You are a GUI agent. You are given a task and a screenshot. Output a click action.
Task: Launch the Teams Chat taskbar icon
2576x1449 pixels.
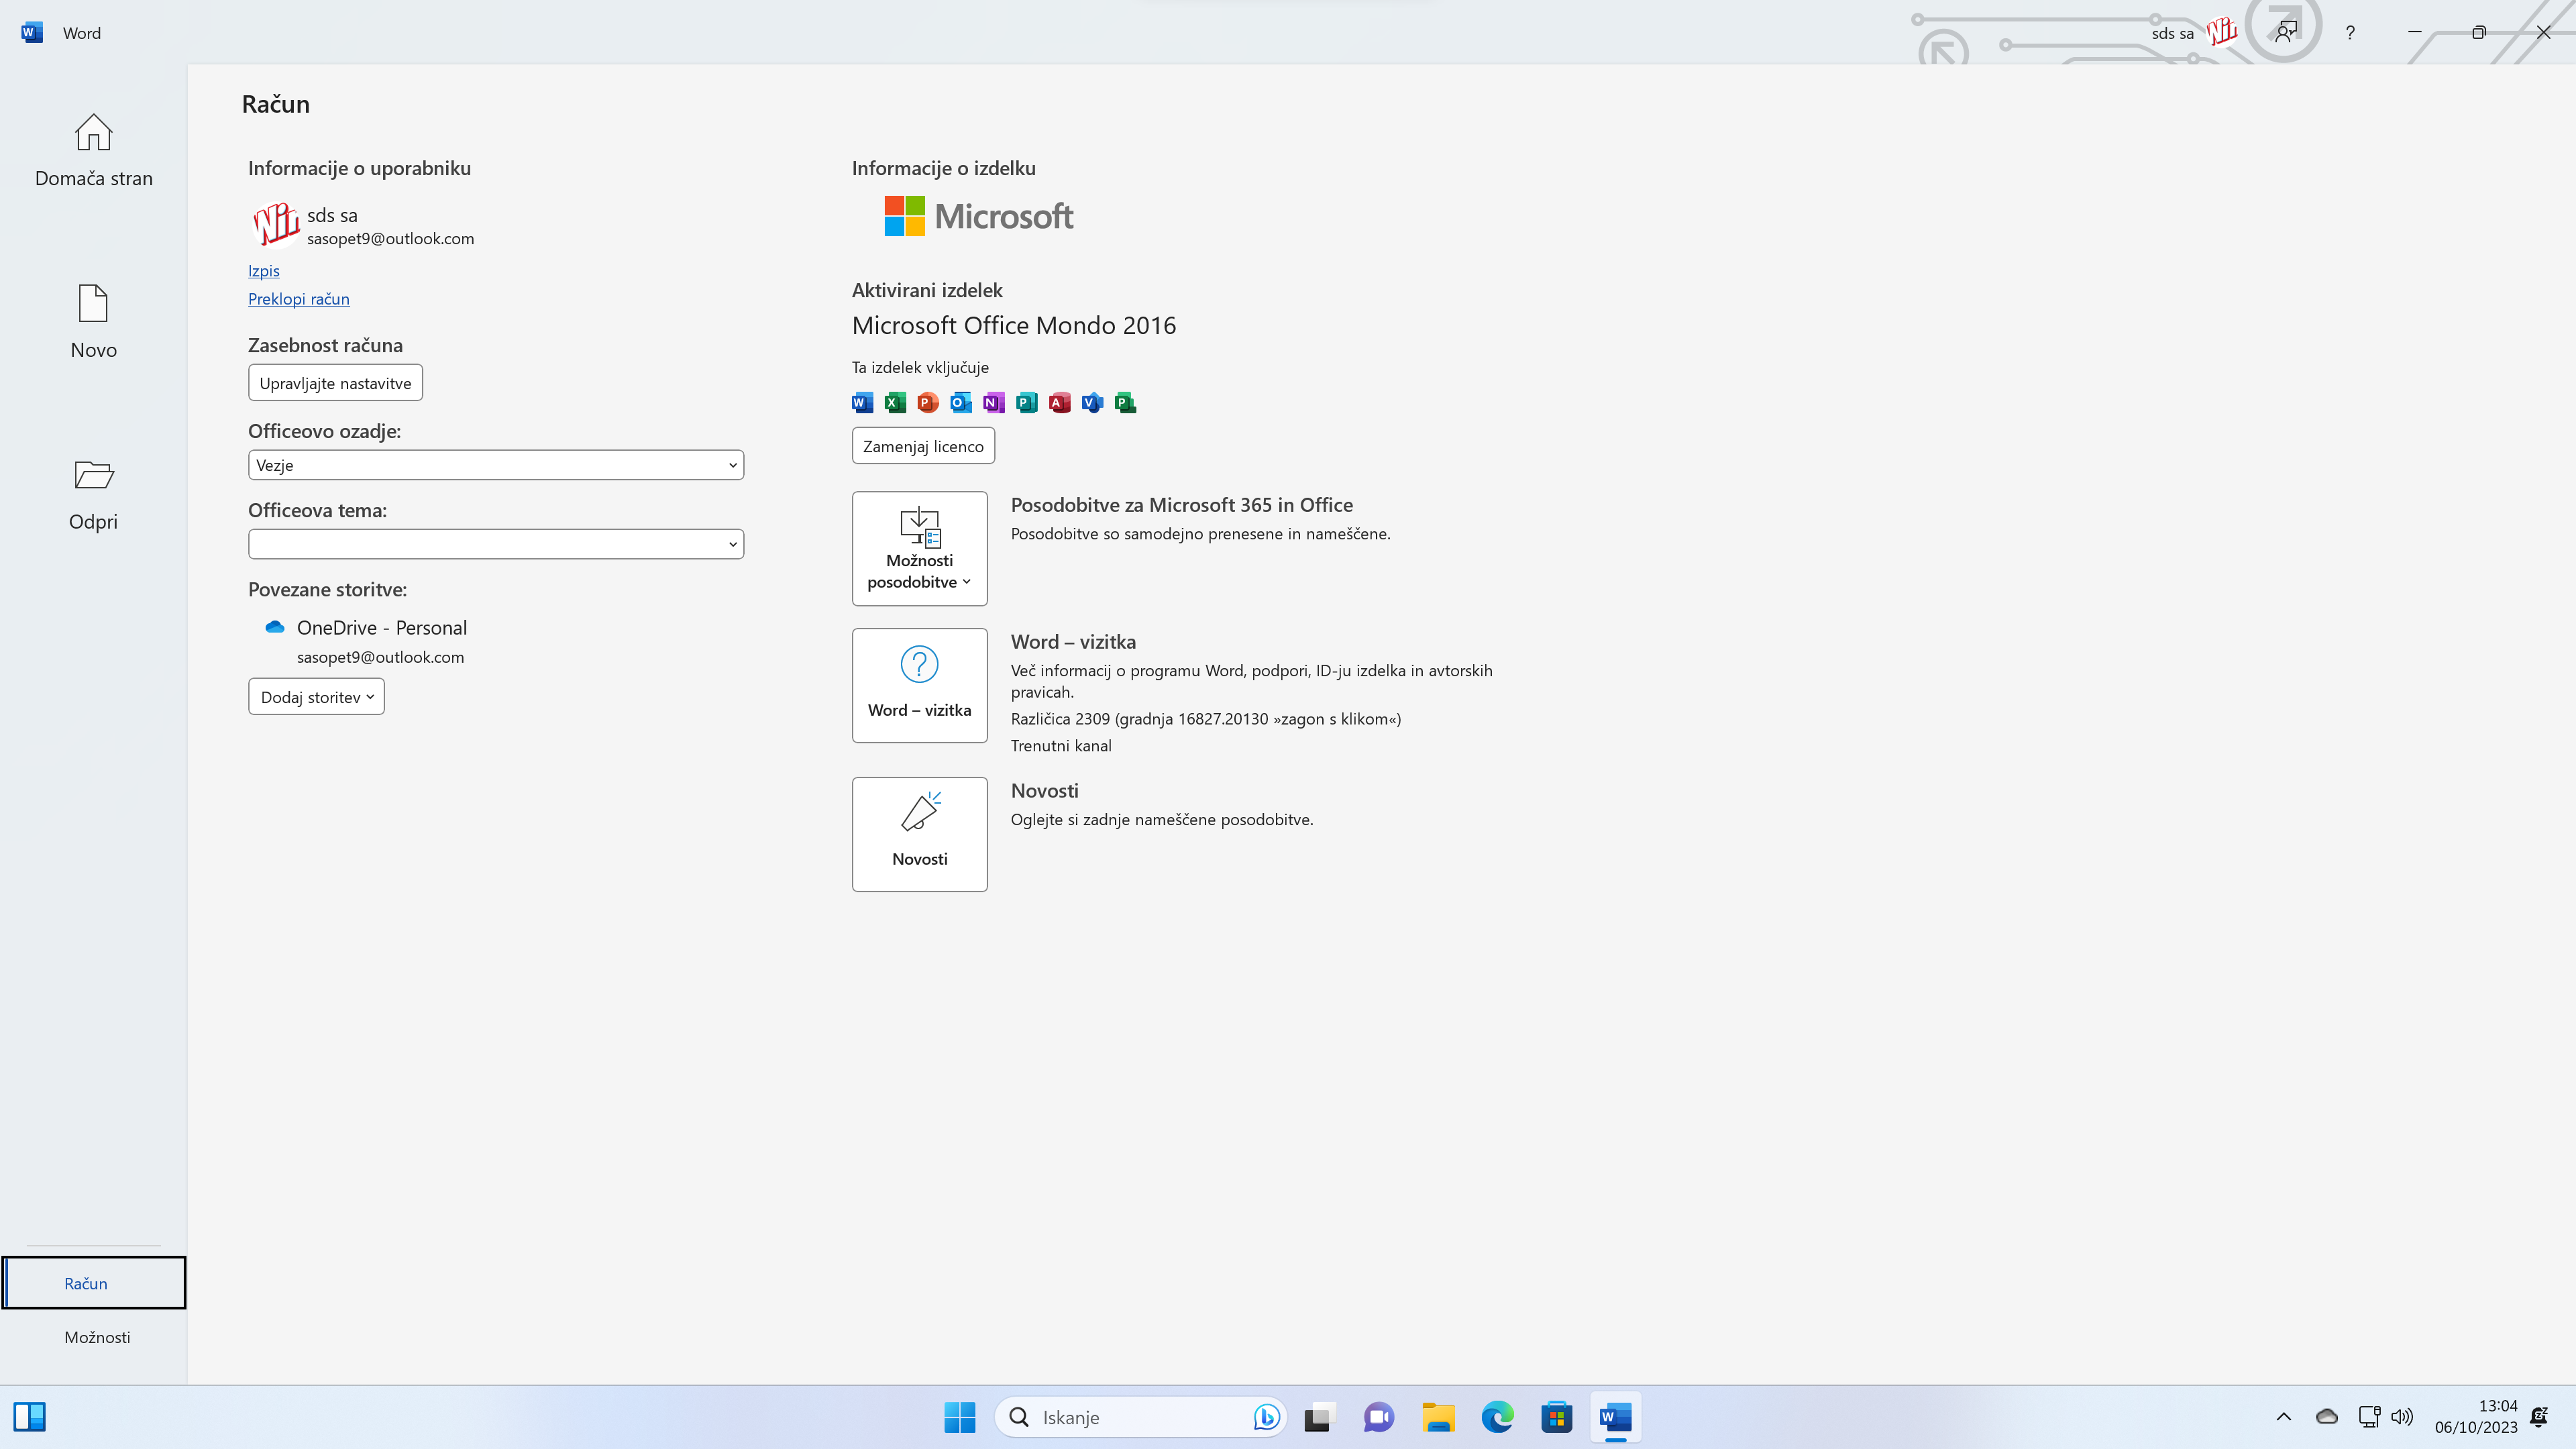1379,1417
